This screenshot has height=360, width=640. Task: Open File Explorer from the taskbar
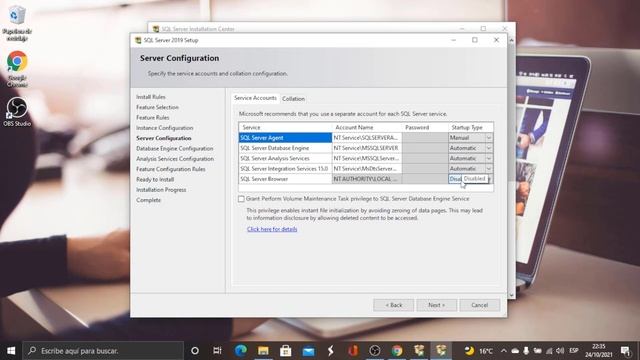[x=263, y=351]
